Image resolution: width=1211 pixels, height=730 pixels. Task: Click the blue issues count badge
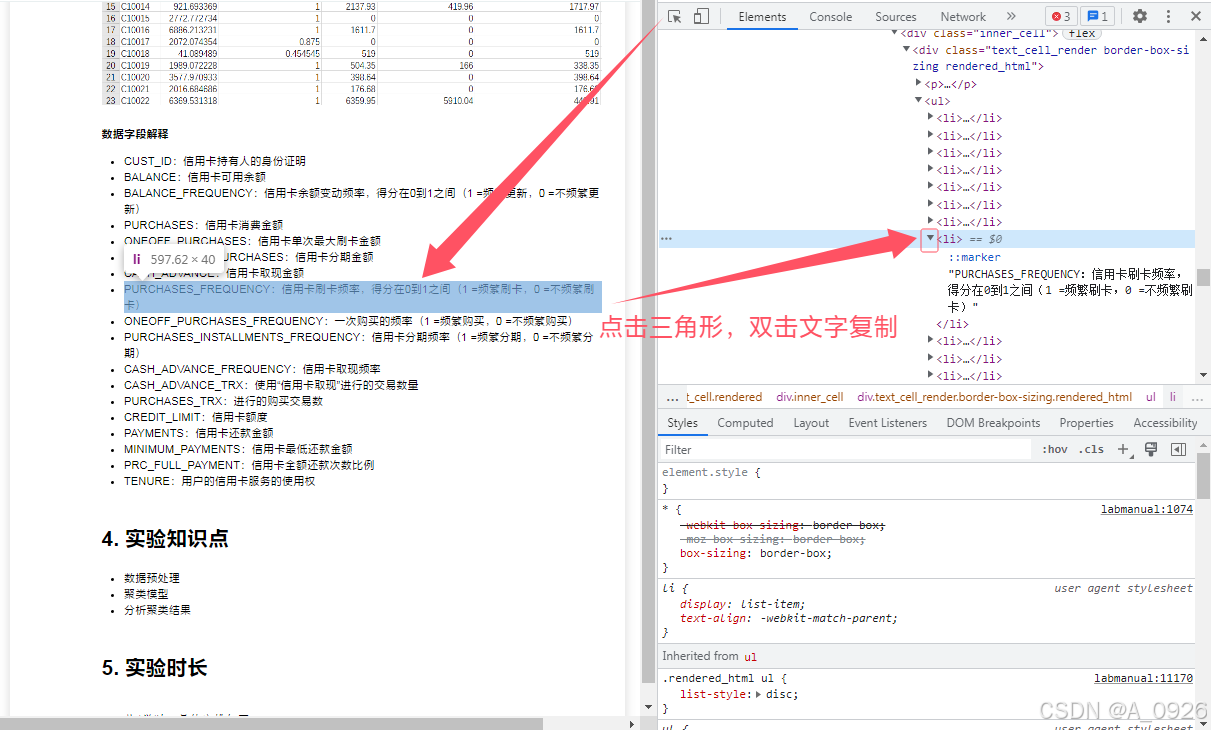coord(1098,16)
